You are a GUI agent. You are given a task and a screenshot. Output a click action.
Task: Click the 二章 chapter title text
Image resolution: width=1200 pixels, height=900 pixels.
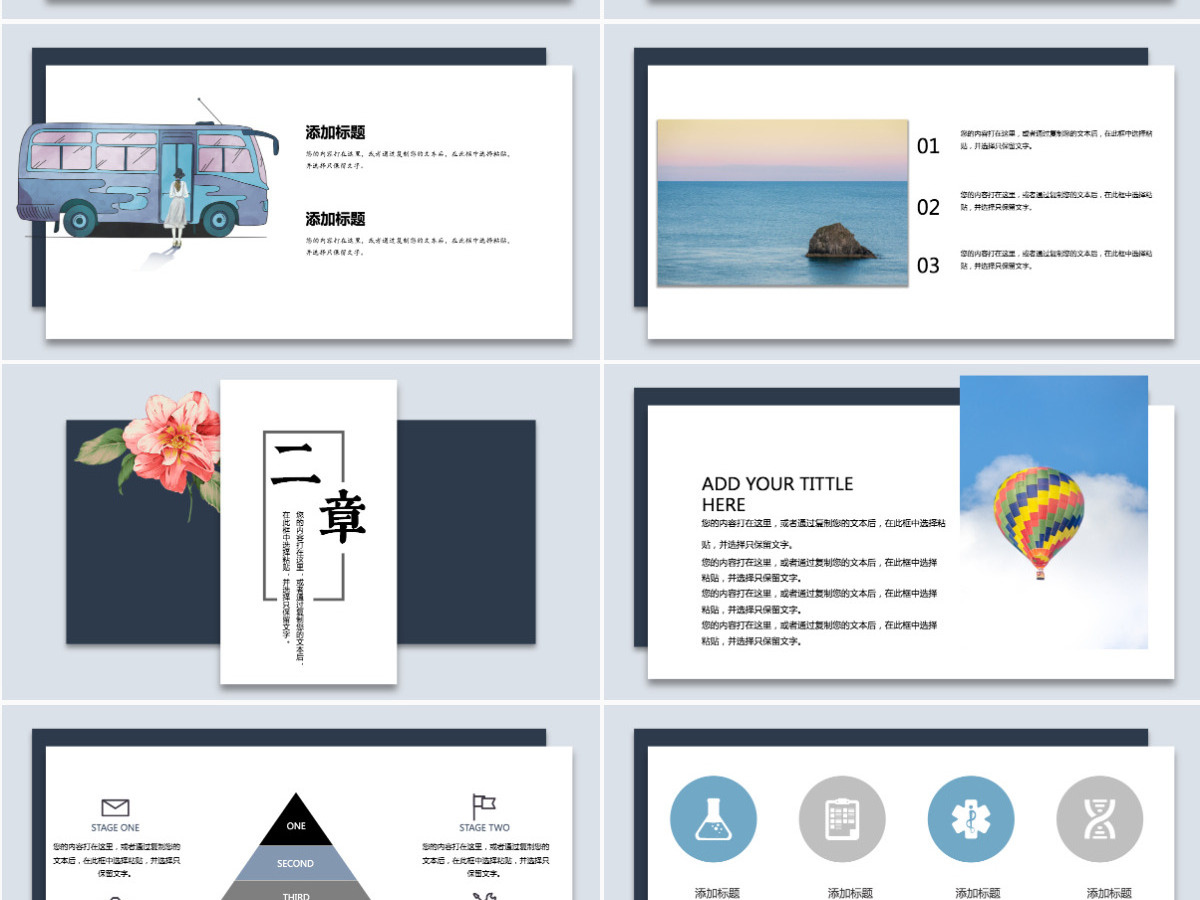[318, 492]
